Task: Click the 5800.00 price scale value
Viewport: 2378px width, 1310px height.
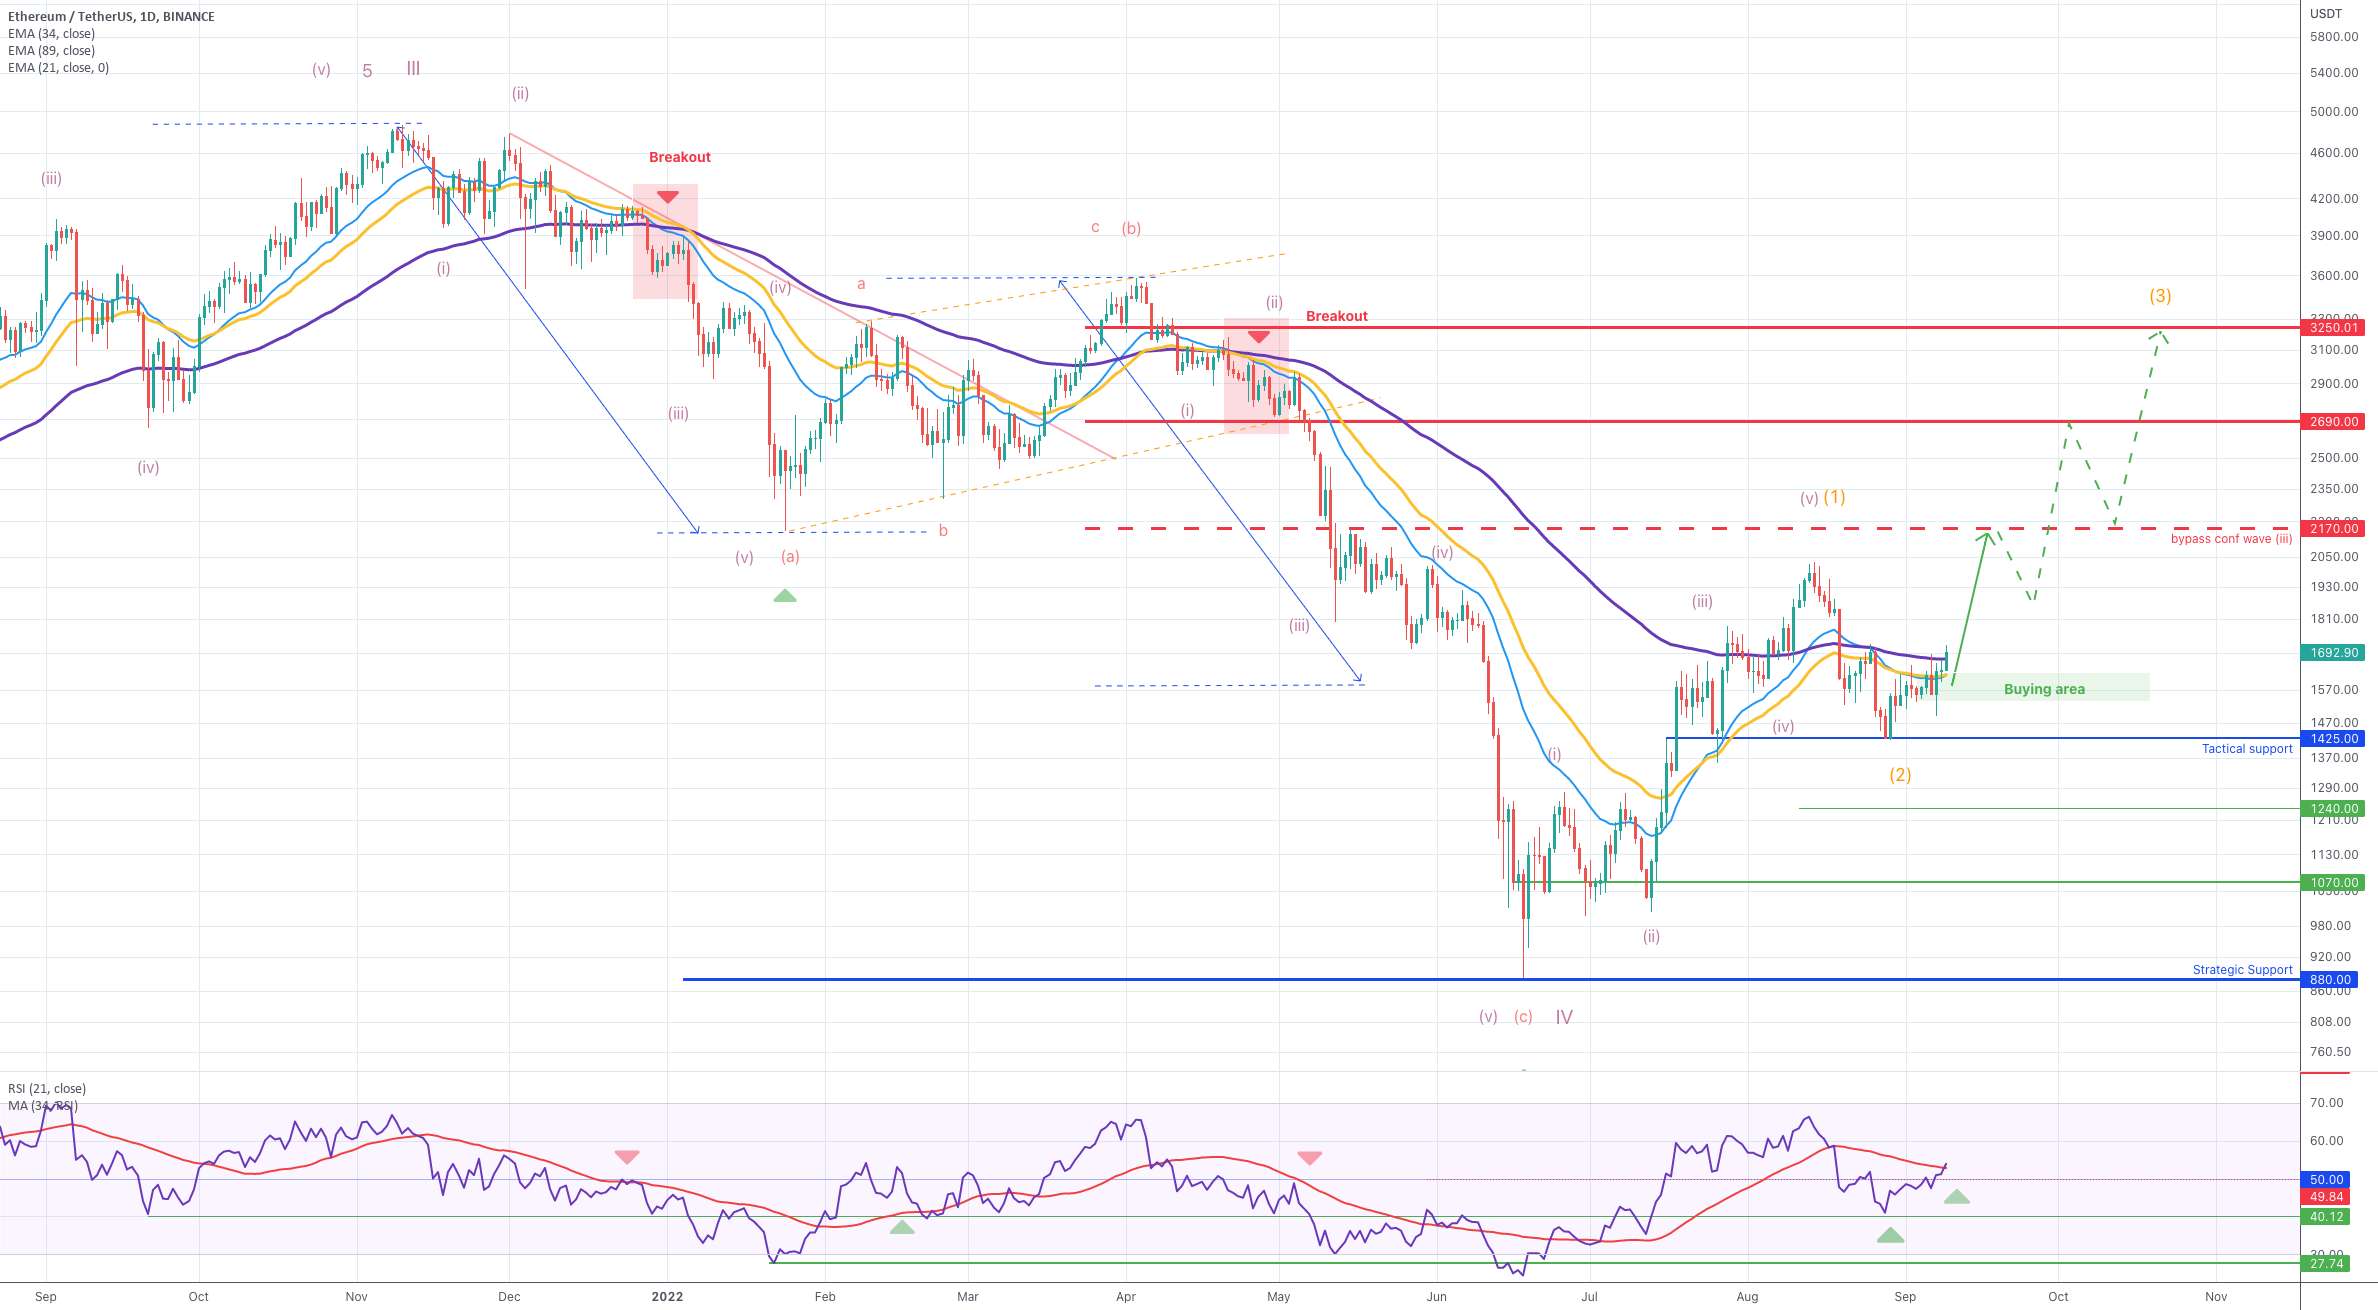Action: point(2334,37)
